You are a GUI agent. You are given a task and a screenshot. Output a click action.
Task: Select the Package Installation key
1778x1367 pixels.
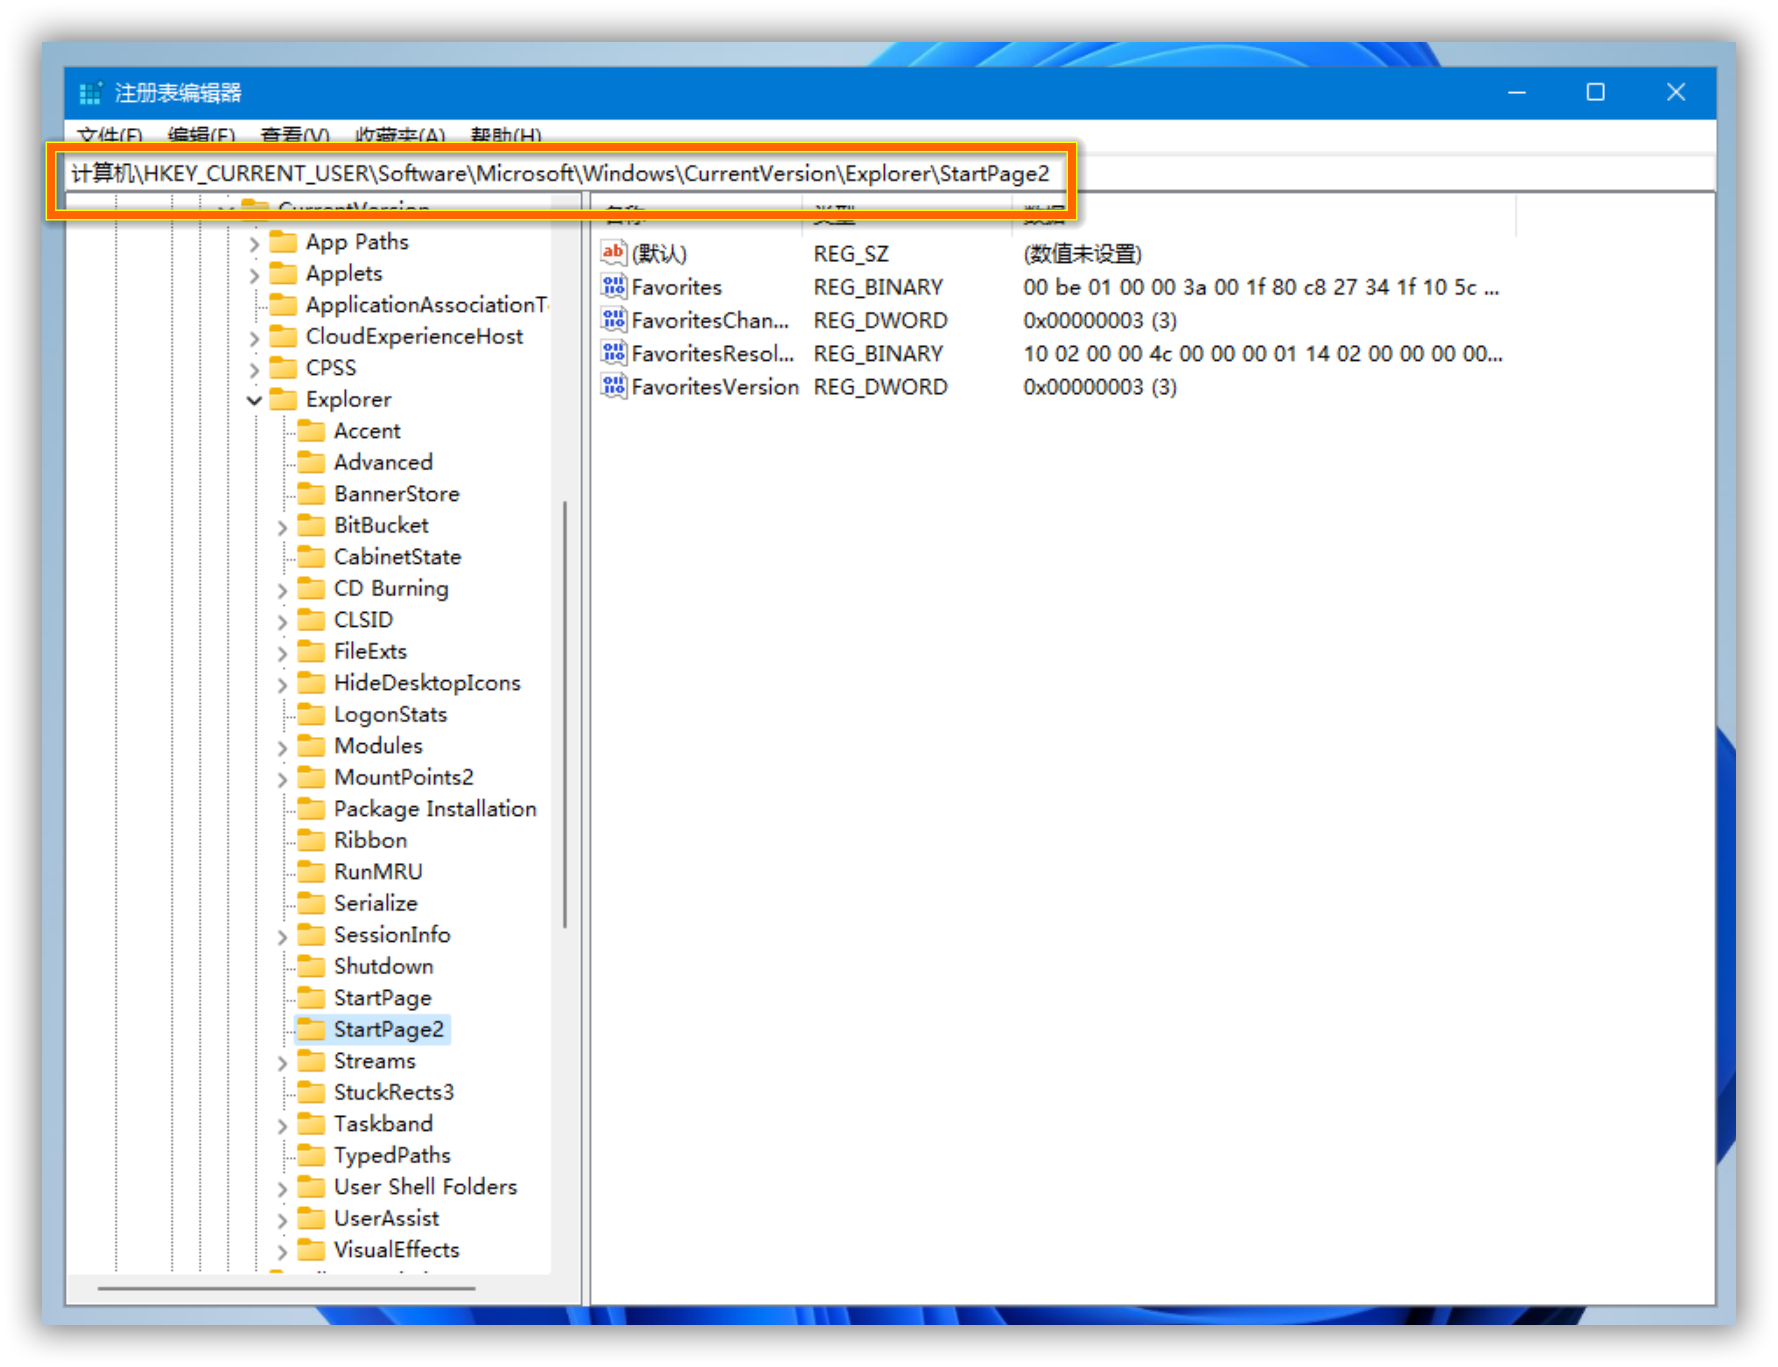coord(435,809)
